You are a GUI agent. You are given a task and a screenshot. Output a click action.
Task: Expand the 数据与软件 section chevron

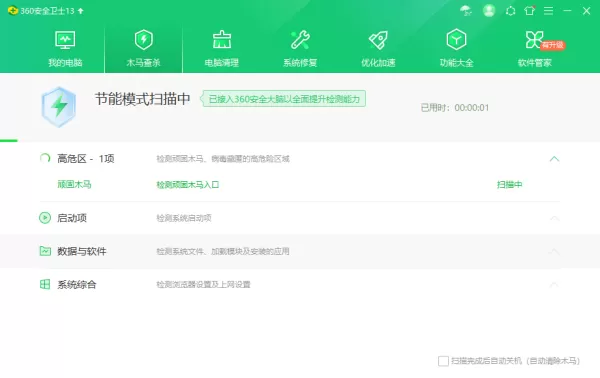(554, 251)
